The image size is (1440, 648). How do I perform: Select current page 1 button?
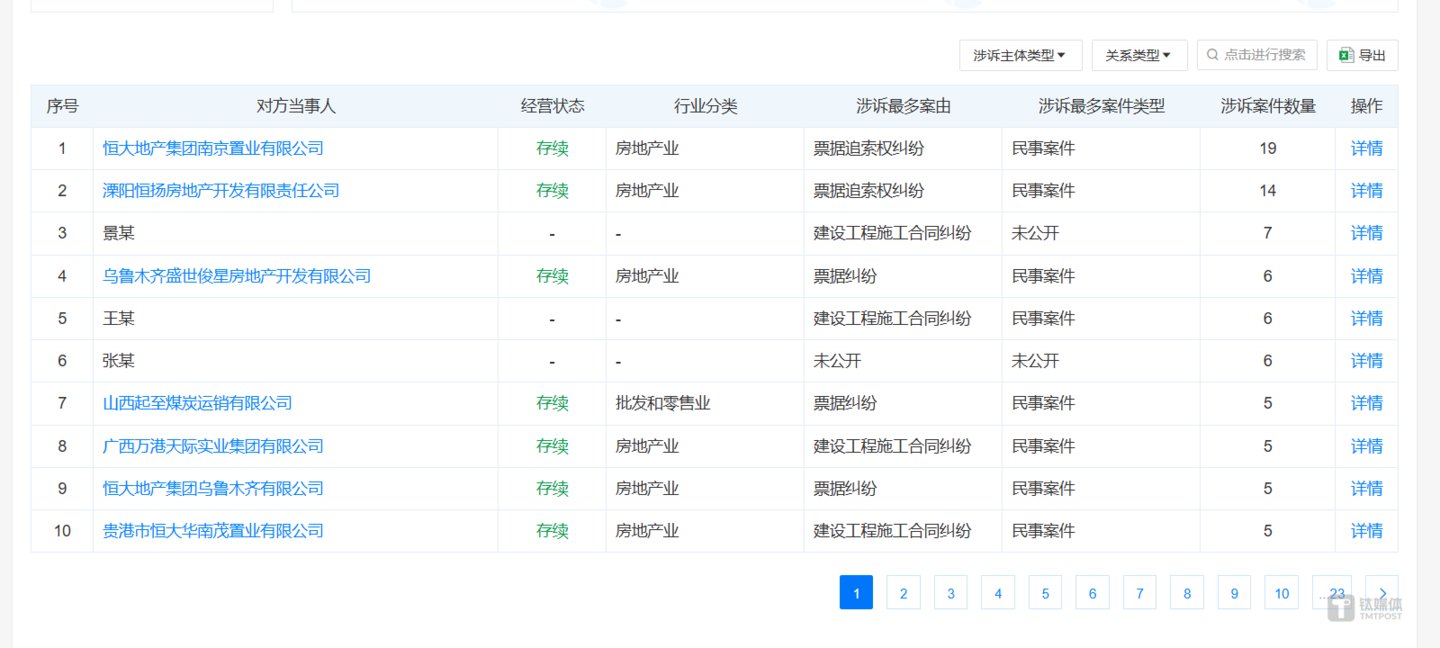pos(856,593)
